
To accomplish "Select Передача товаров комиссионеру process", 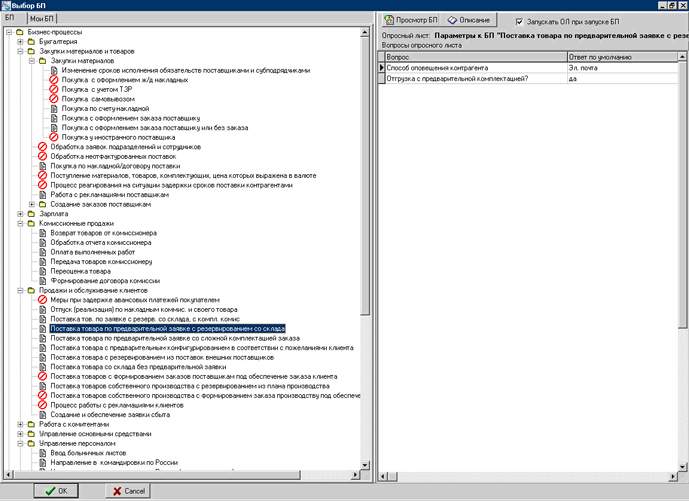I will click(101, 262).
